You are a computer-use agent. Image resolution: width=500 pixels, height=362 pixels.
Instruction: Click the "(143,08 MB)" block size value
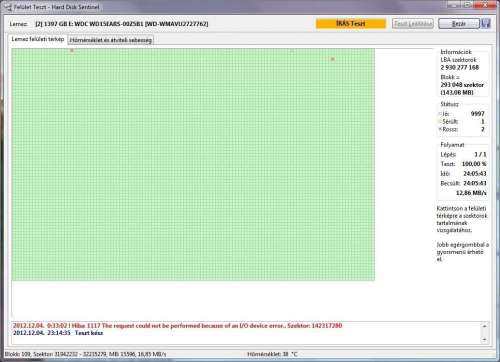point(457,93)
